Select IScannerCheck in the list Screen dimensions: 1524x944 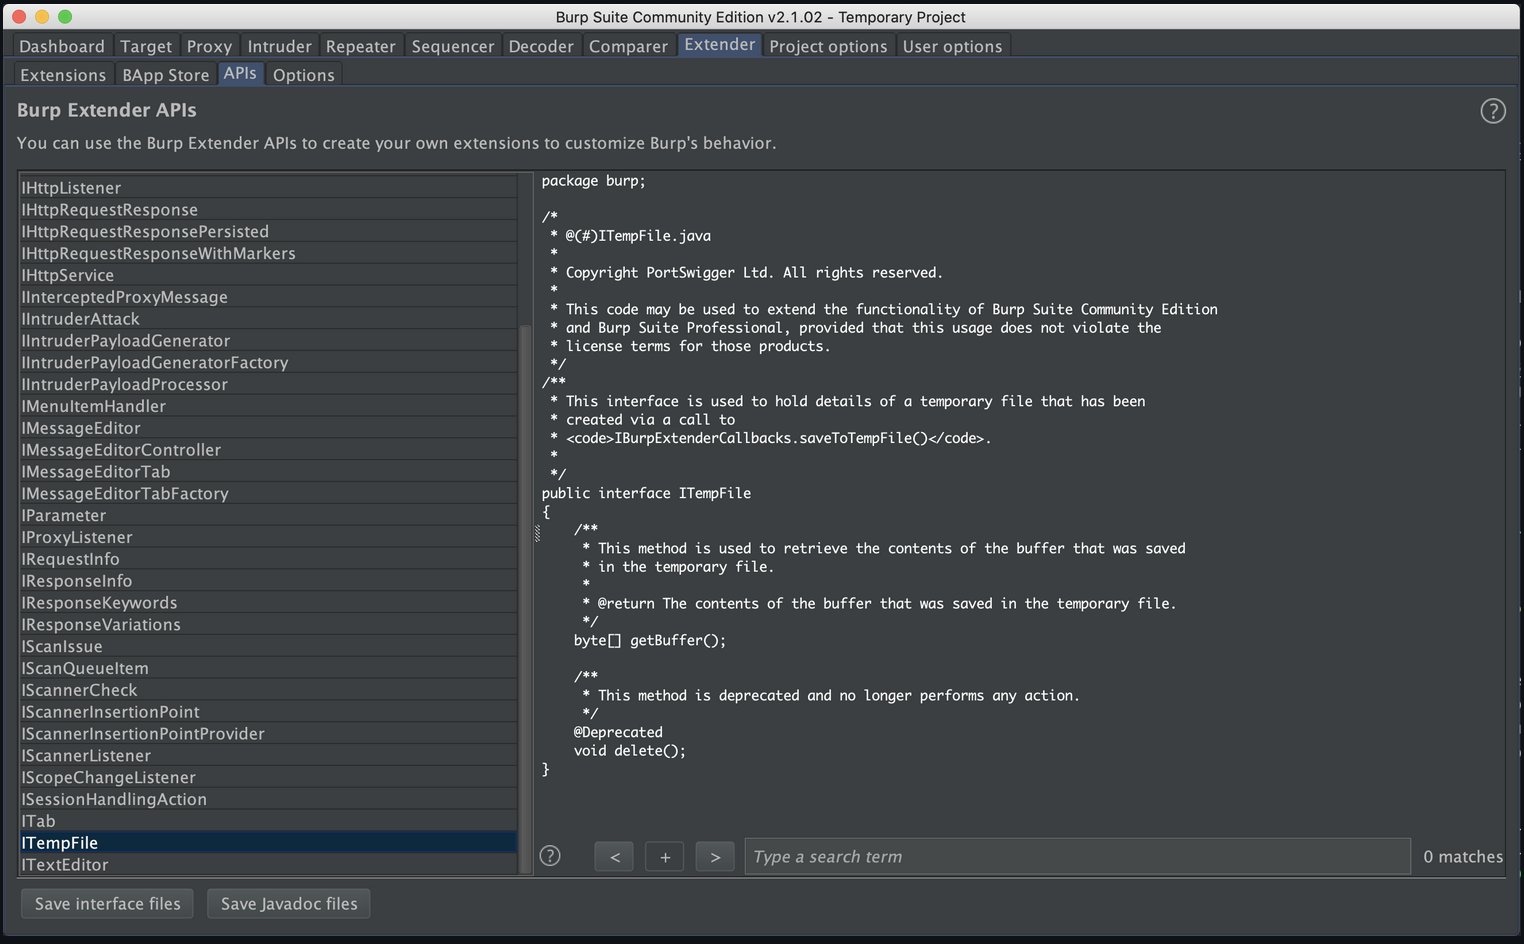coord(268,690)
